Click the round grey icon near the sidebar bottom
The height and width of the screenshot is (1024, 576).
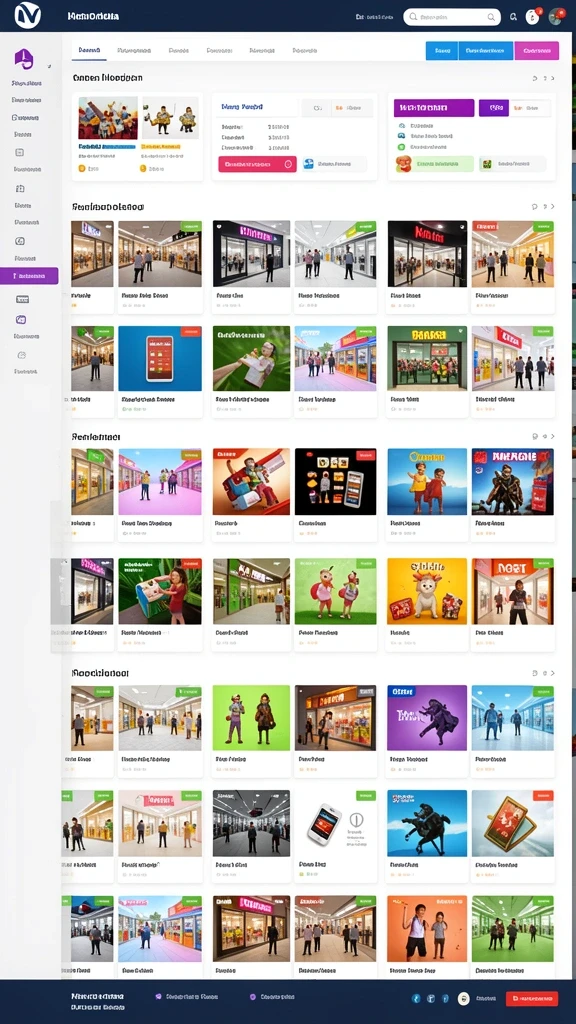(x=22, y=355)
